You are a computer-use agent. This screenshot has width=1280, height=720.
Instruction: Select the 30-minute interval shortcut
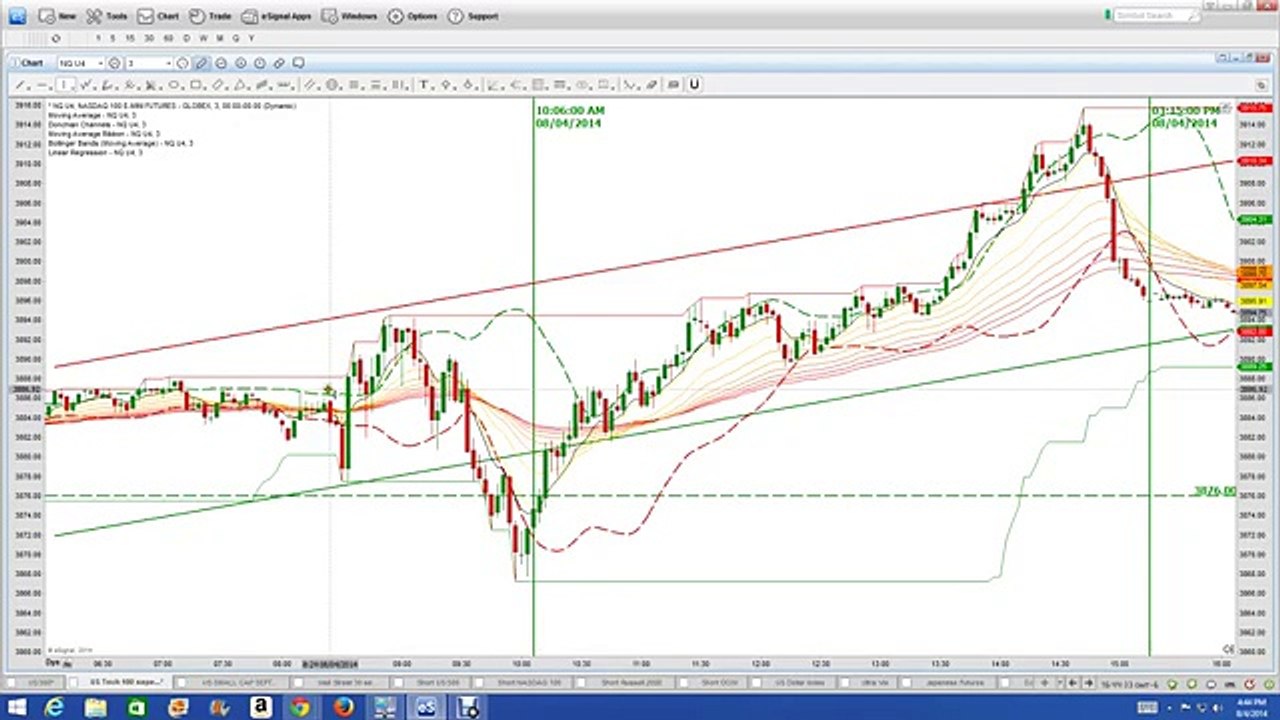(149, 38)
